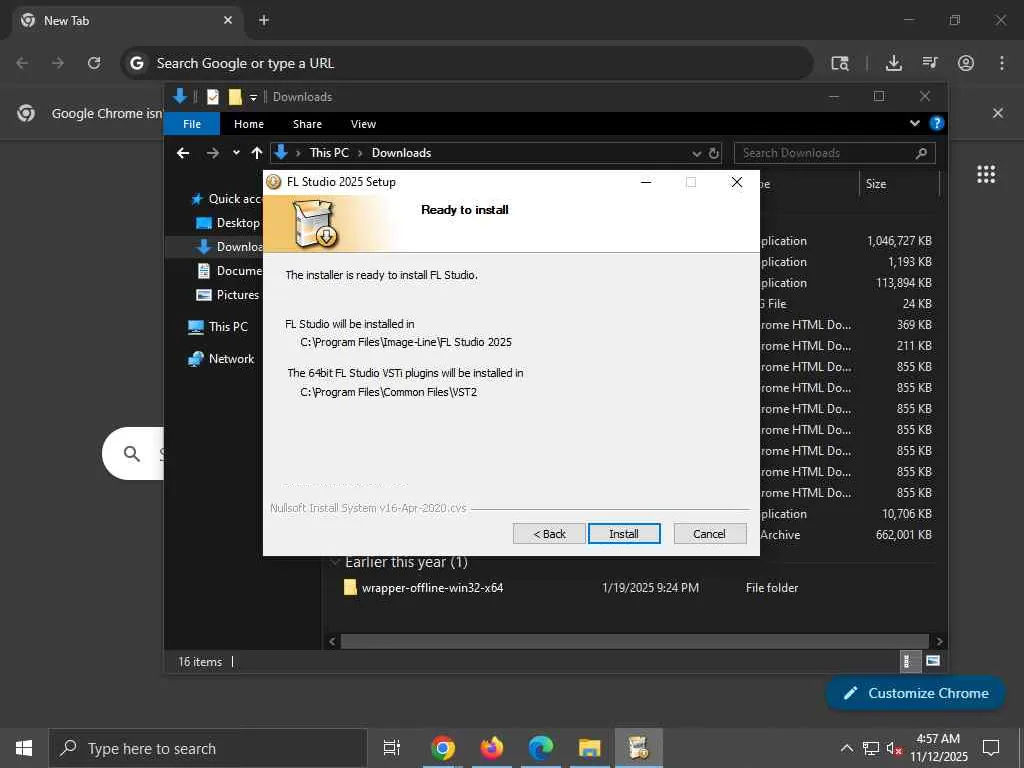This screenshot has width=1024, height=768.
Task: Select the wrapper-offline-win32-x64 folder
Action: point(432,588)
